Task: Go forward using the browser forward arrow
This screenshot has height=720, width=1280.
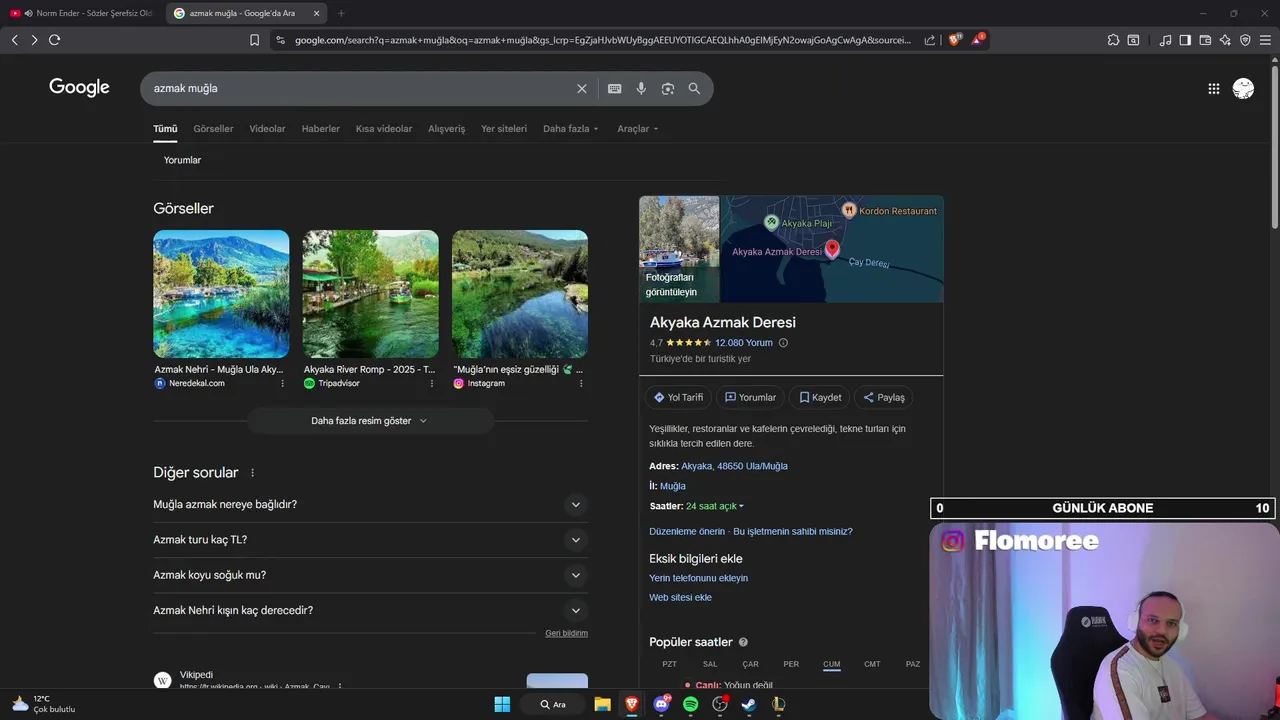Action: (34, 40)
